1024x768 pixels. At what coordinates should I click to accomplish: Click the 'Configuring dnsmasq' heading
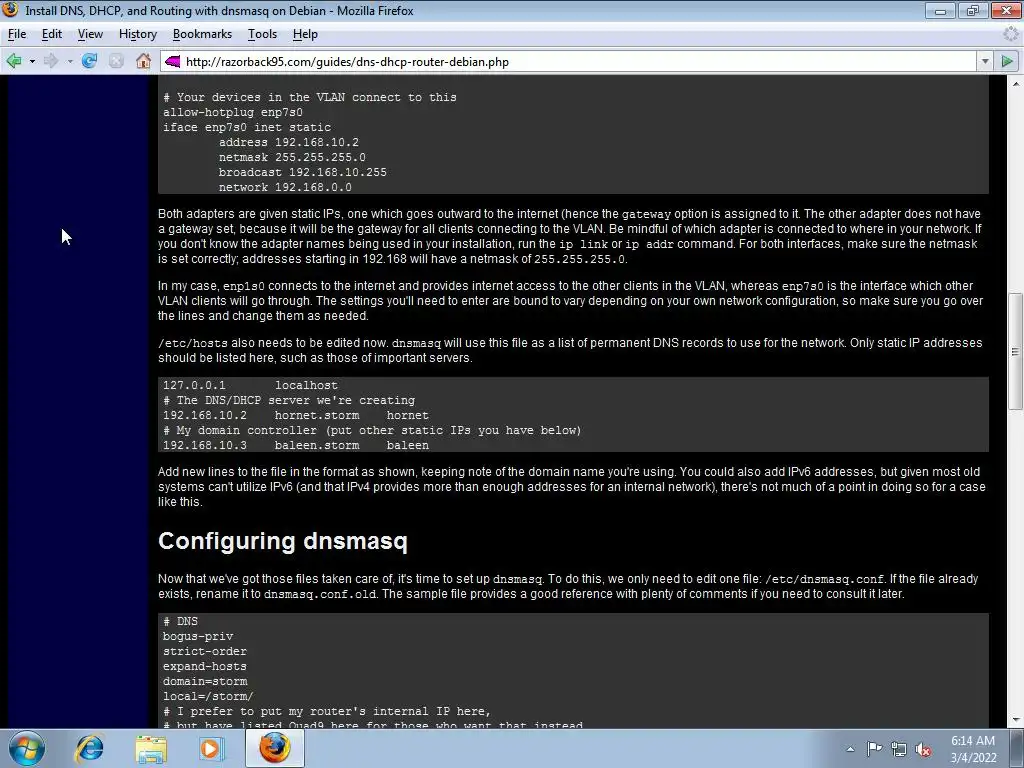click(283, 541)
